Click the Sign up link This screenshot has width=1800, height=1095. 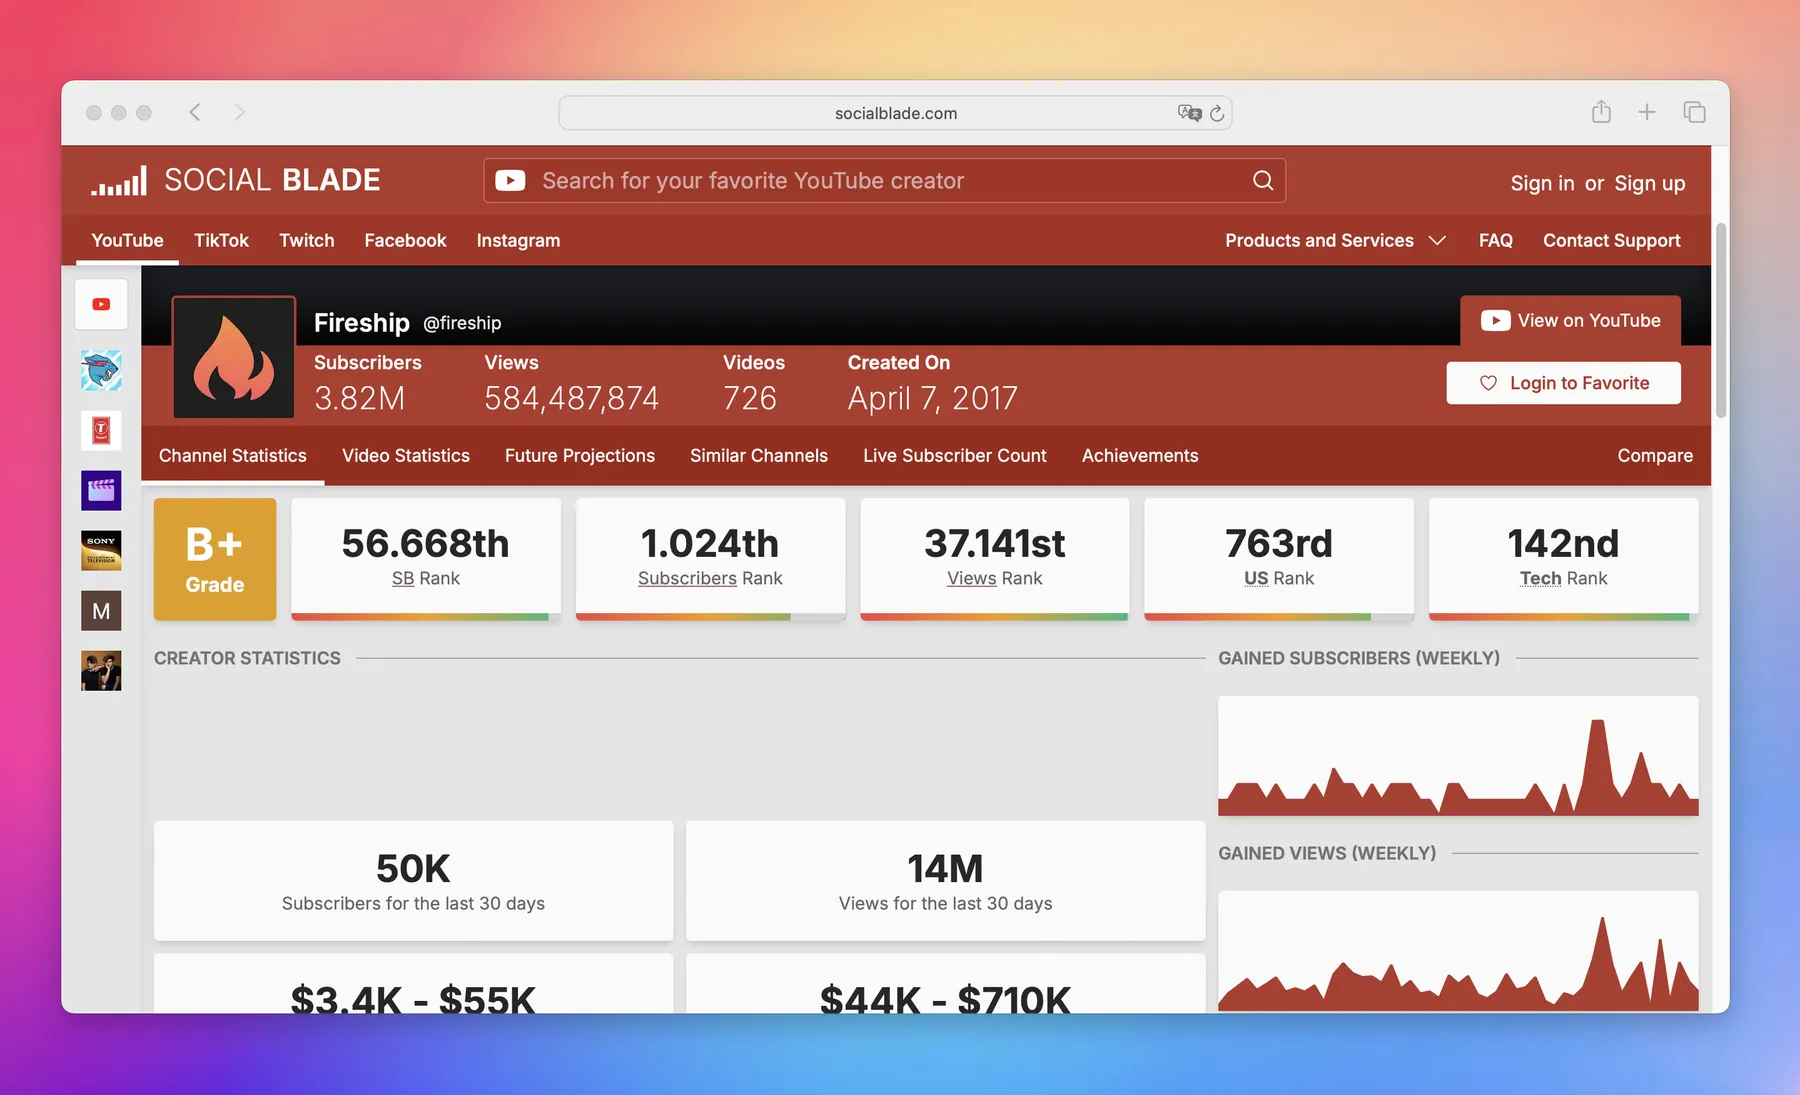tap(1649, 183)
